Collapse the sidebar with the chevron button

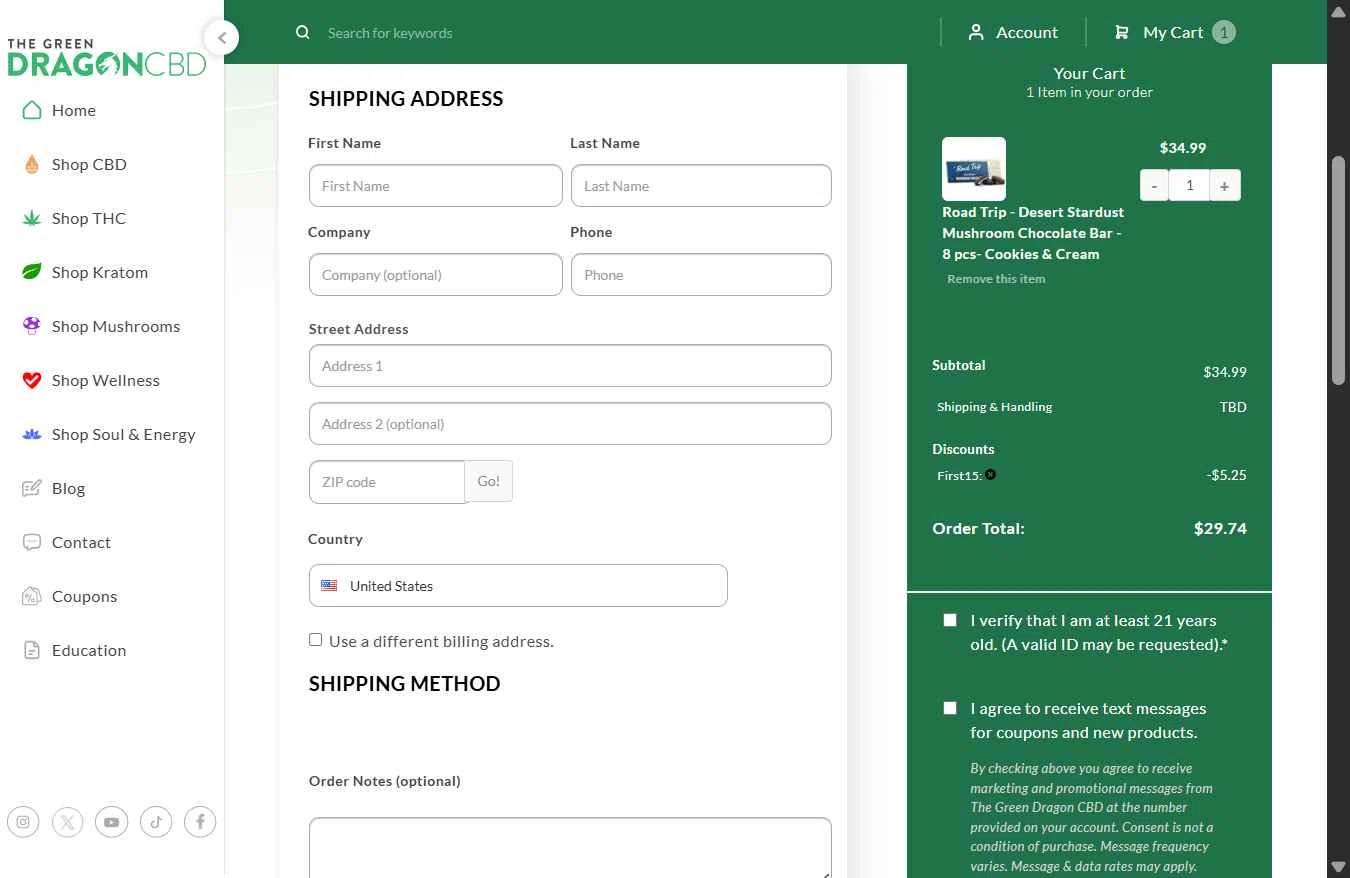click(221, 38)
